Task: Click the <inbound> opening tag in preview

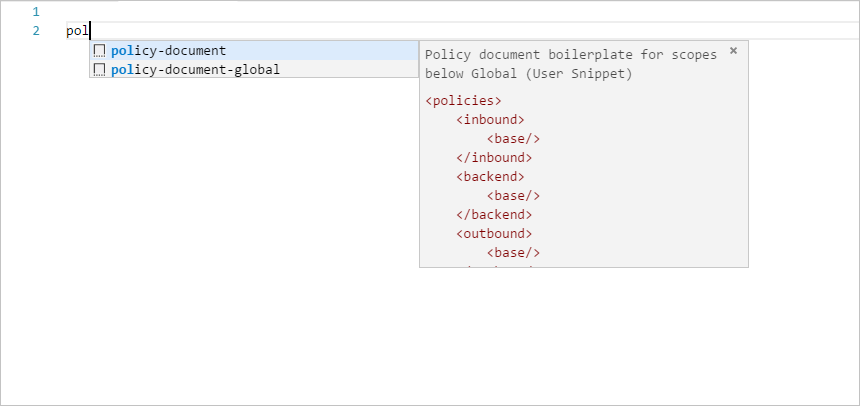Action: 490,120
